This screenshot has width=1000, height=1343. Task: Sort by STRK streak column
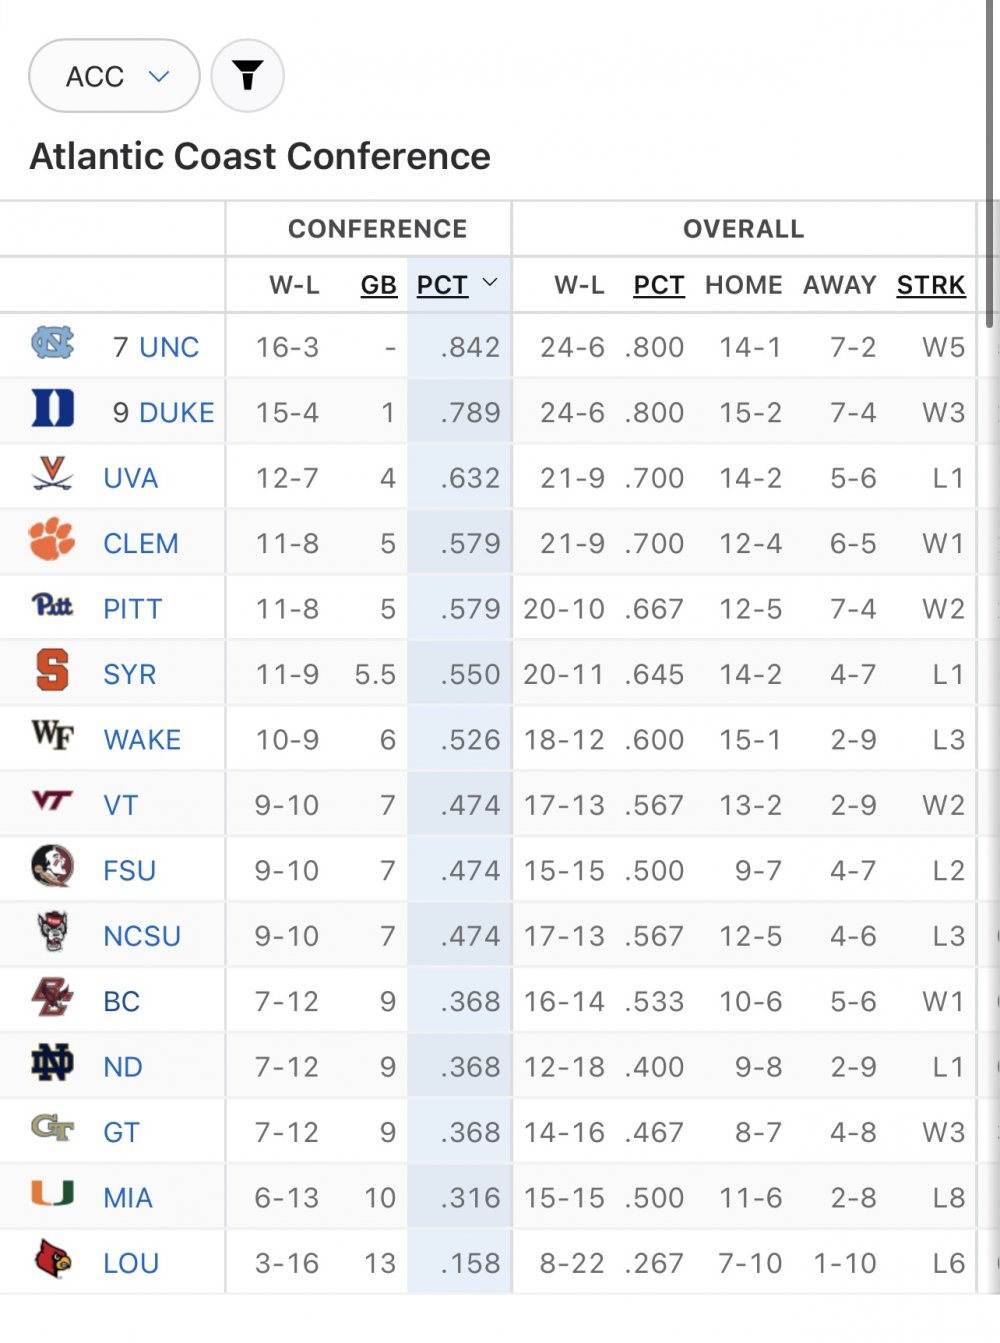pos(931,285)
